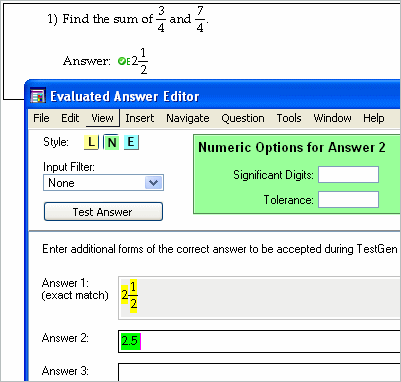
Task: Select the yellow L style button
Action: [x=91, y=143]
